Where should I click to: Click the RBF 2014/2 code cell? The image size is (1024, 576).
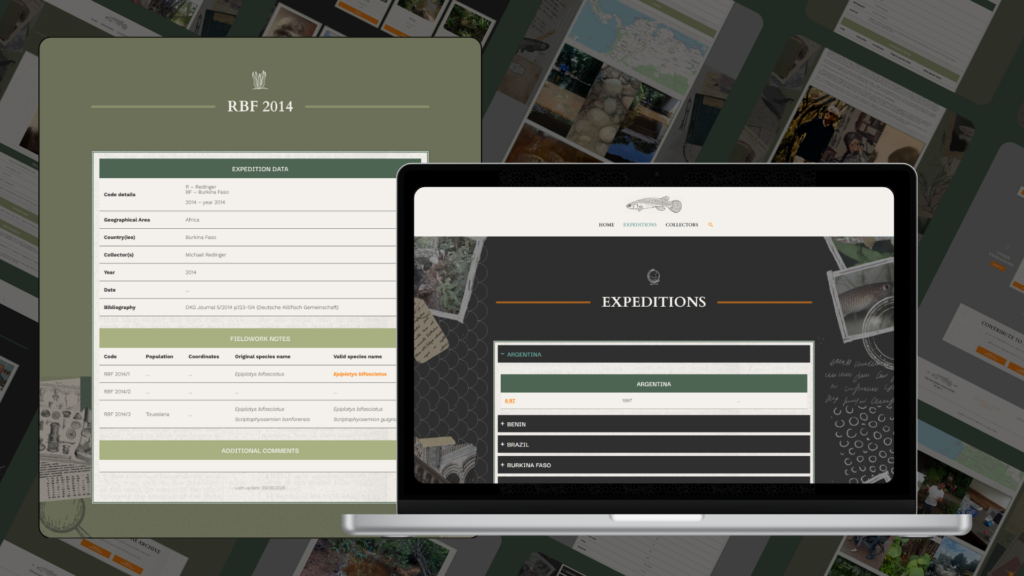pyautogui.click(x=117, y=392)
